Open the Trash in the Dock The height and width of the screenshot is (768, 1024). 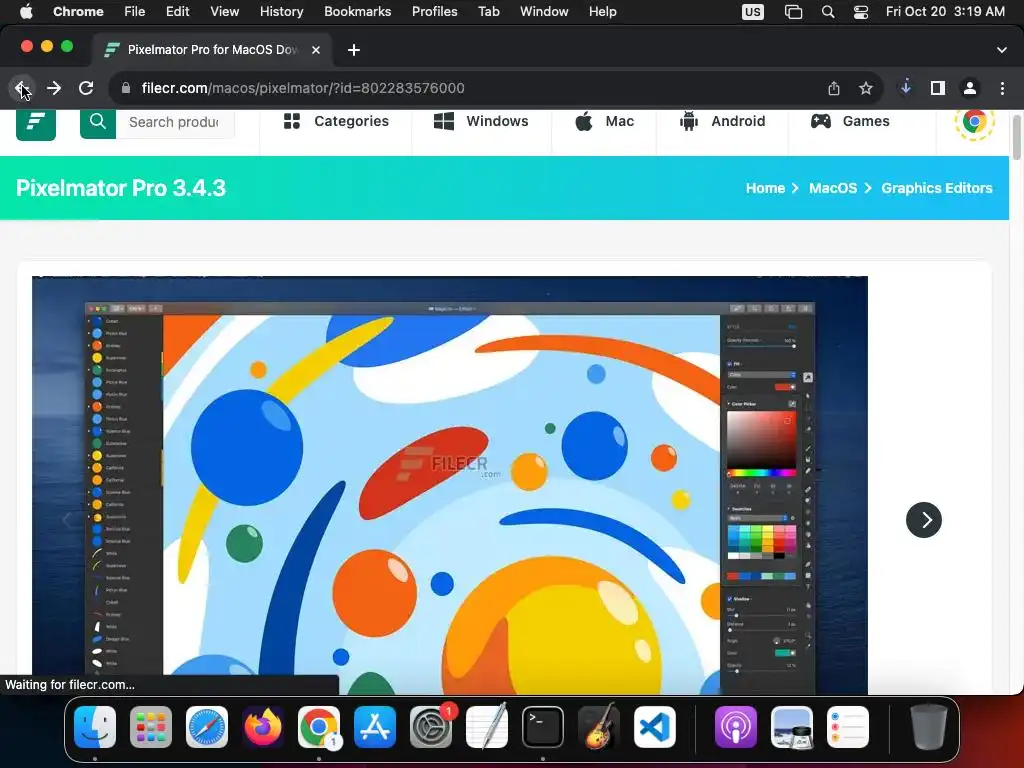929,727
